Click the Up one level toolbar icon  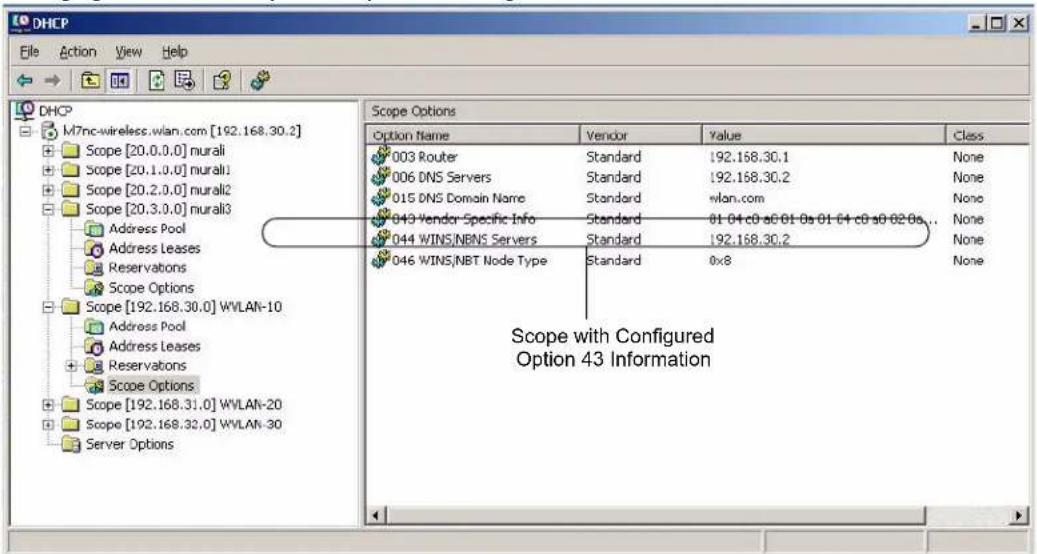90,81
